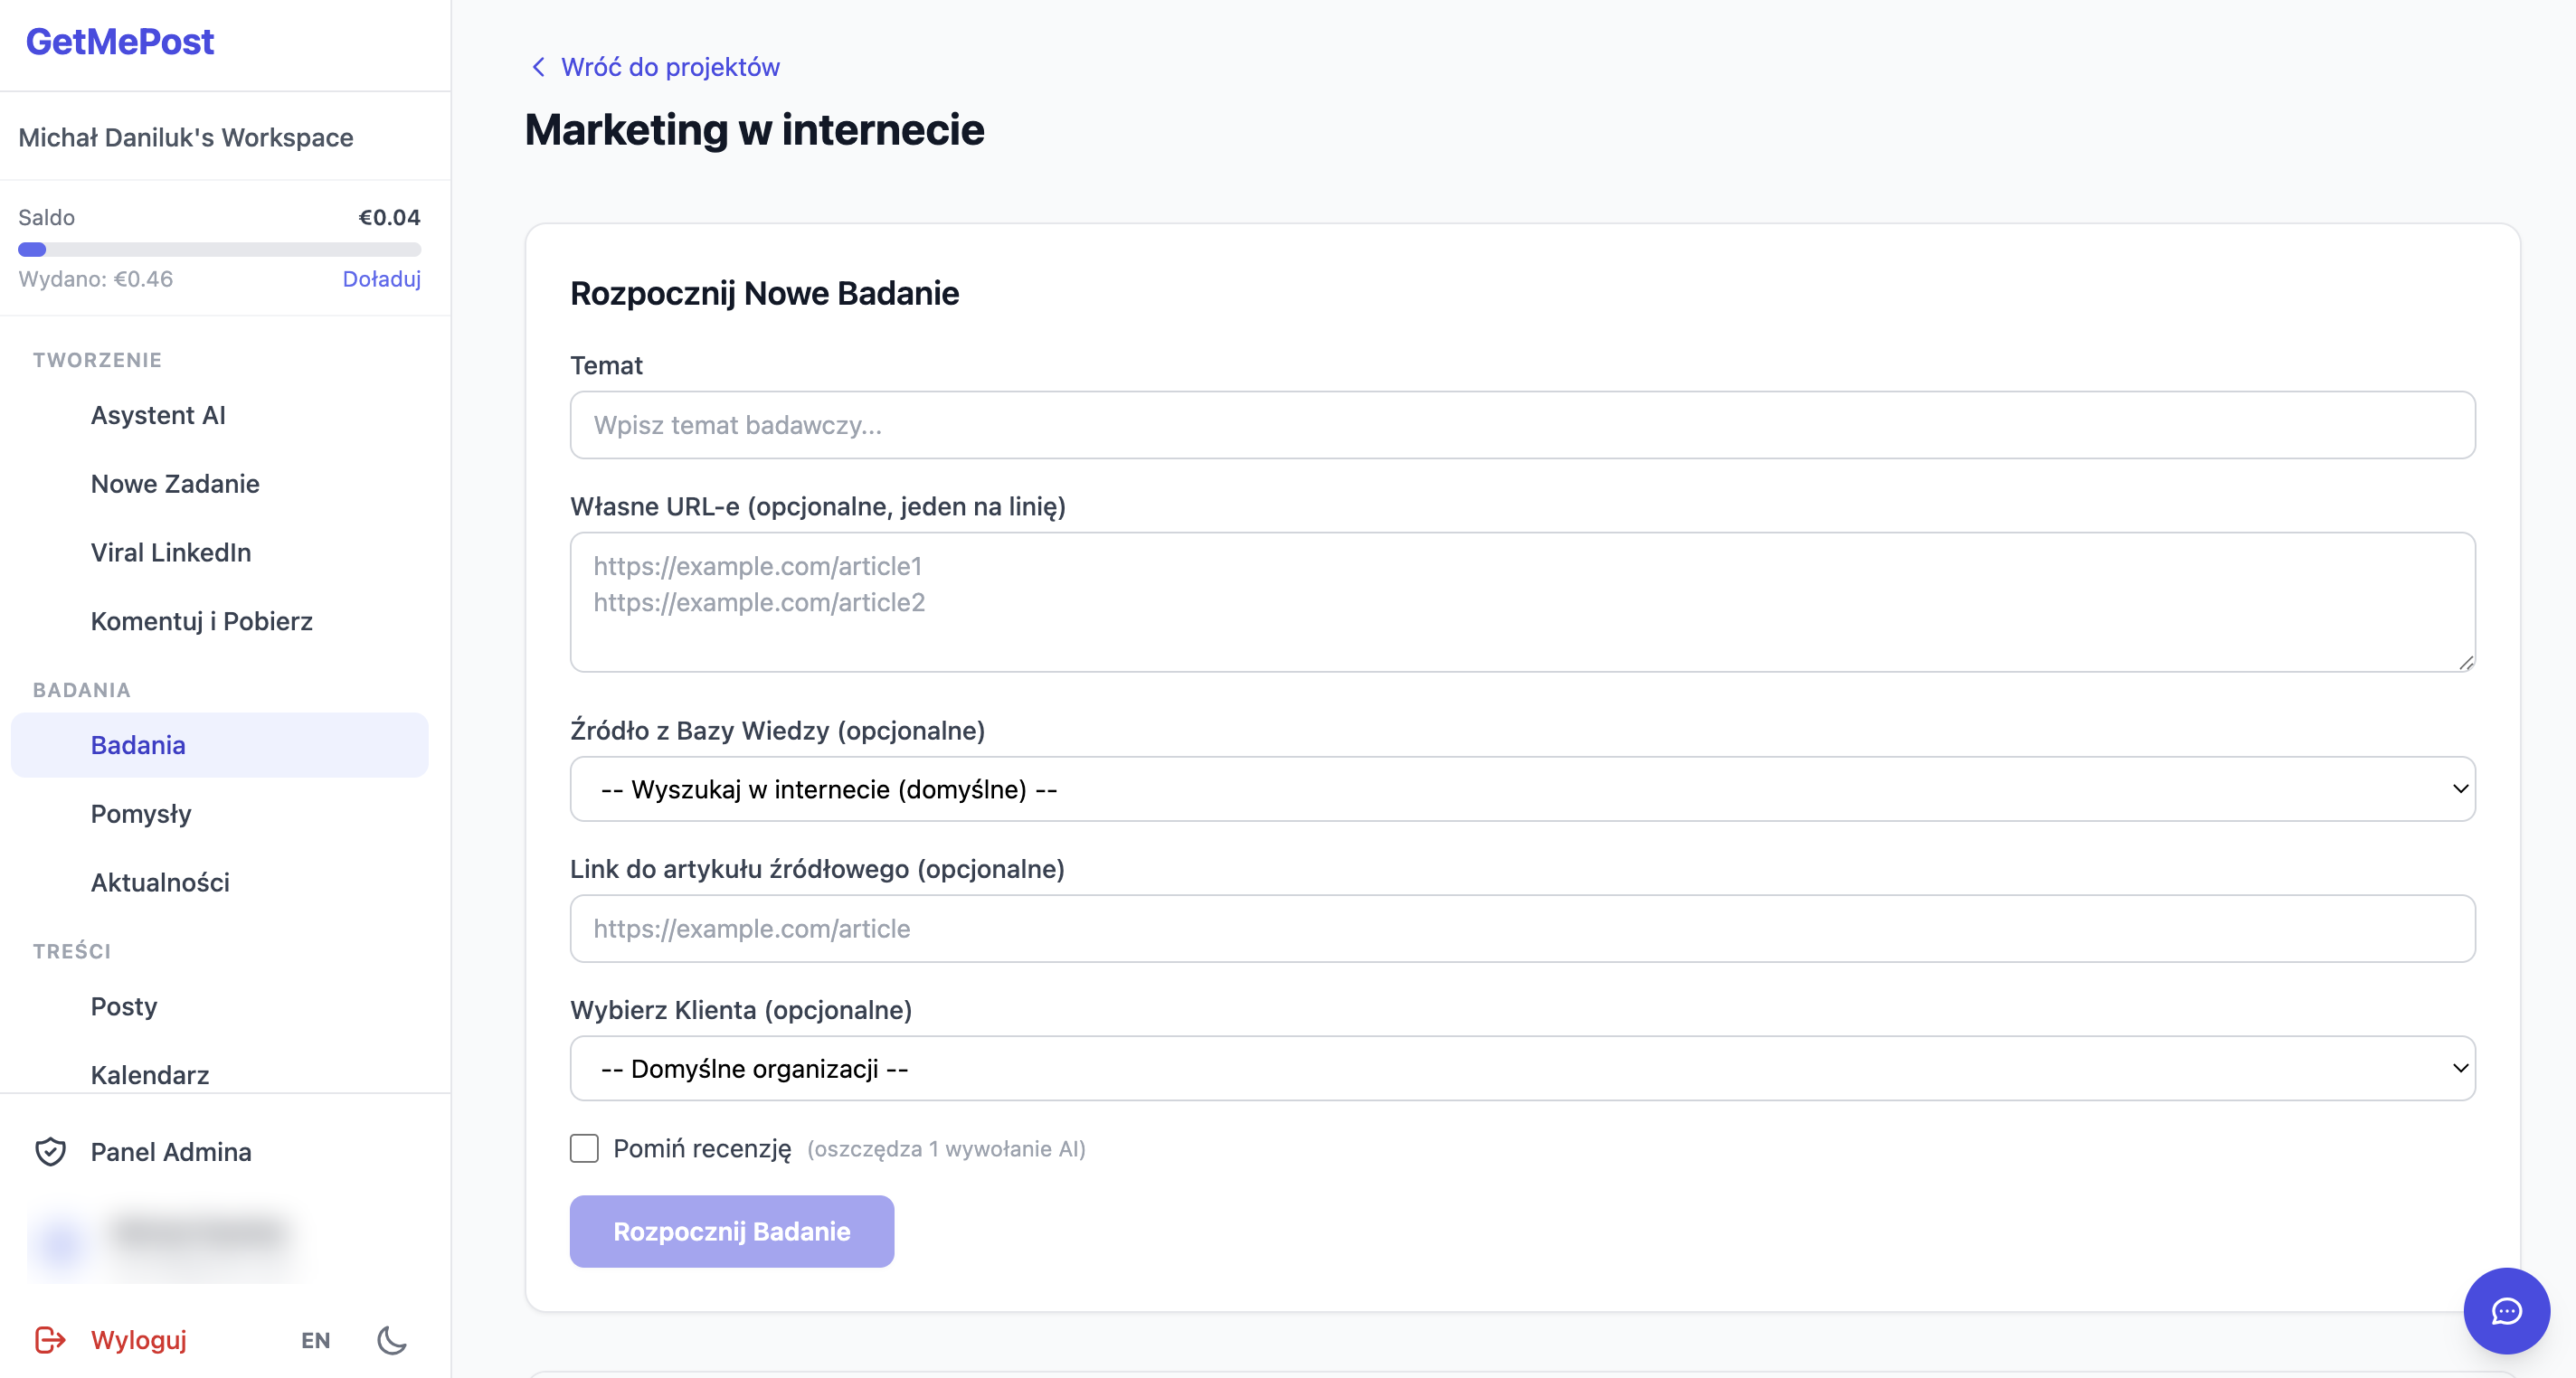Go to Asystent AI in sidebar
Screen dimensions: 2576x1378
click(x=158, y=415)
